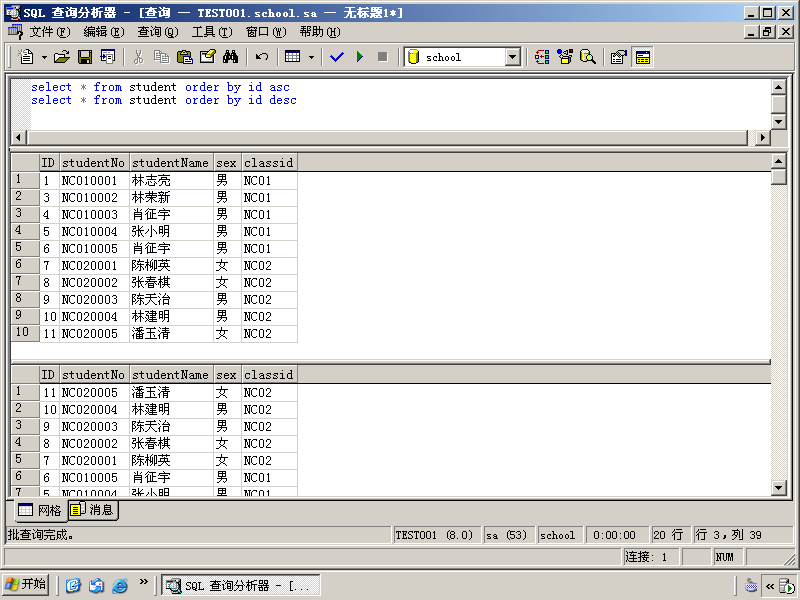Click the Windows 开始 Start button

point(26,585)
